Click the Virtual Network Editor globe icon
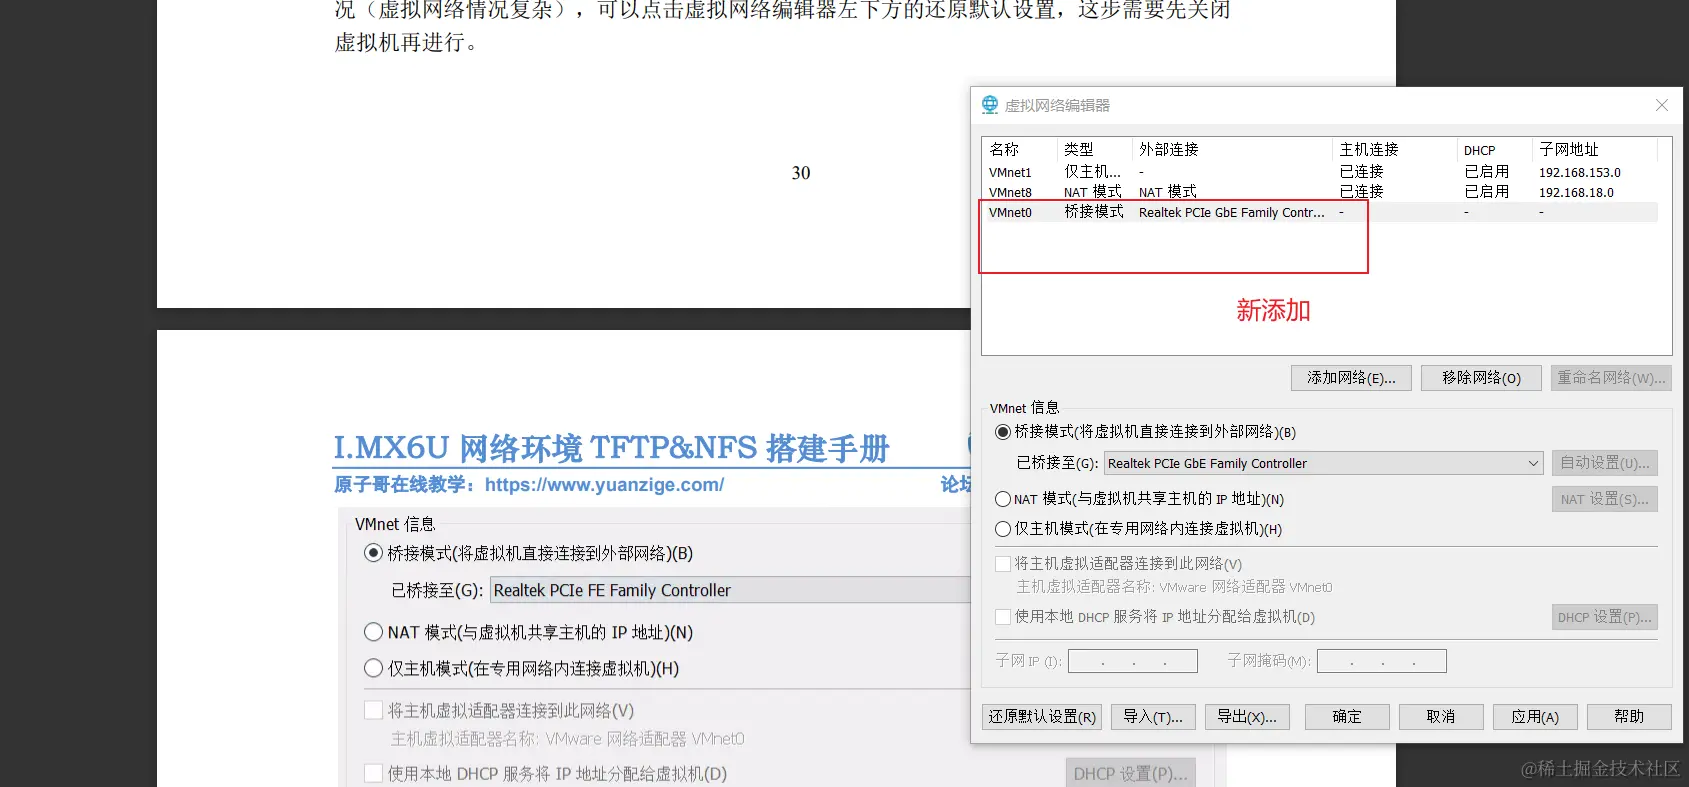This screenshot has width=1689, height=787. click(x=990, y=105)
